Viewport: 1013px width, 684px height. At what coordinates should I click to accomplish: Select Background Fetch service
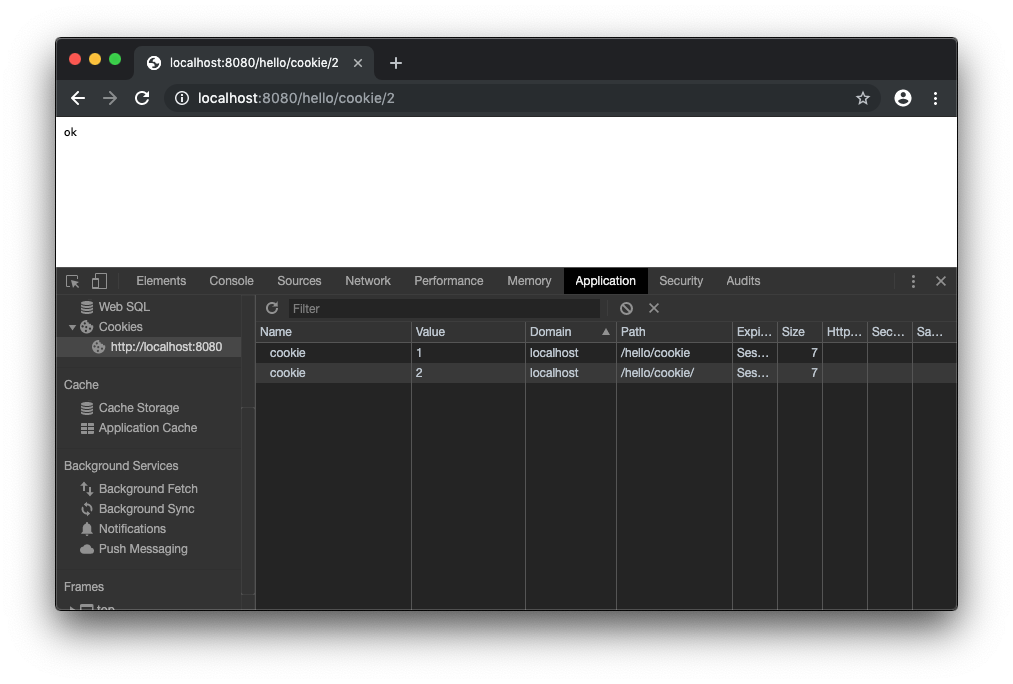(148, 489)
